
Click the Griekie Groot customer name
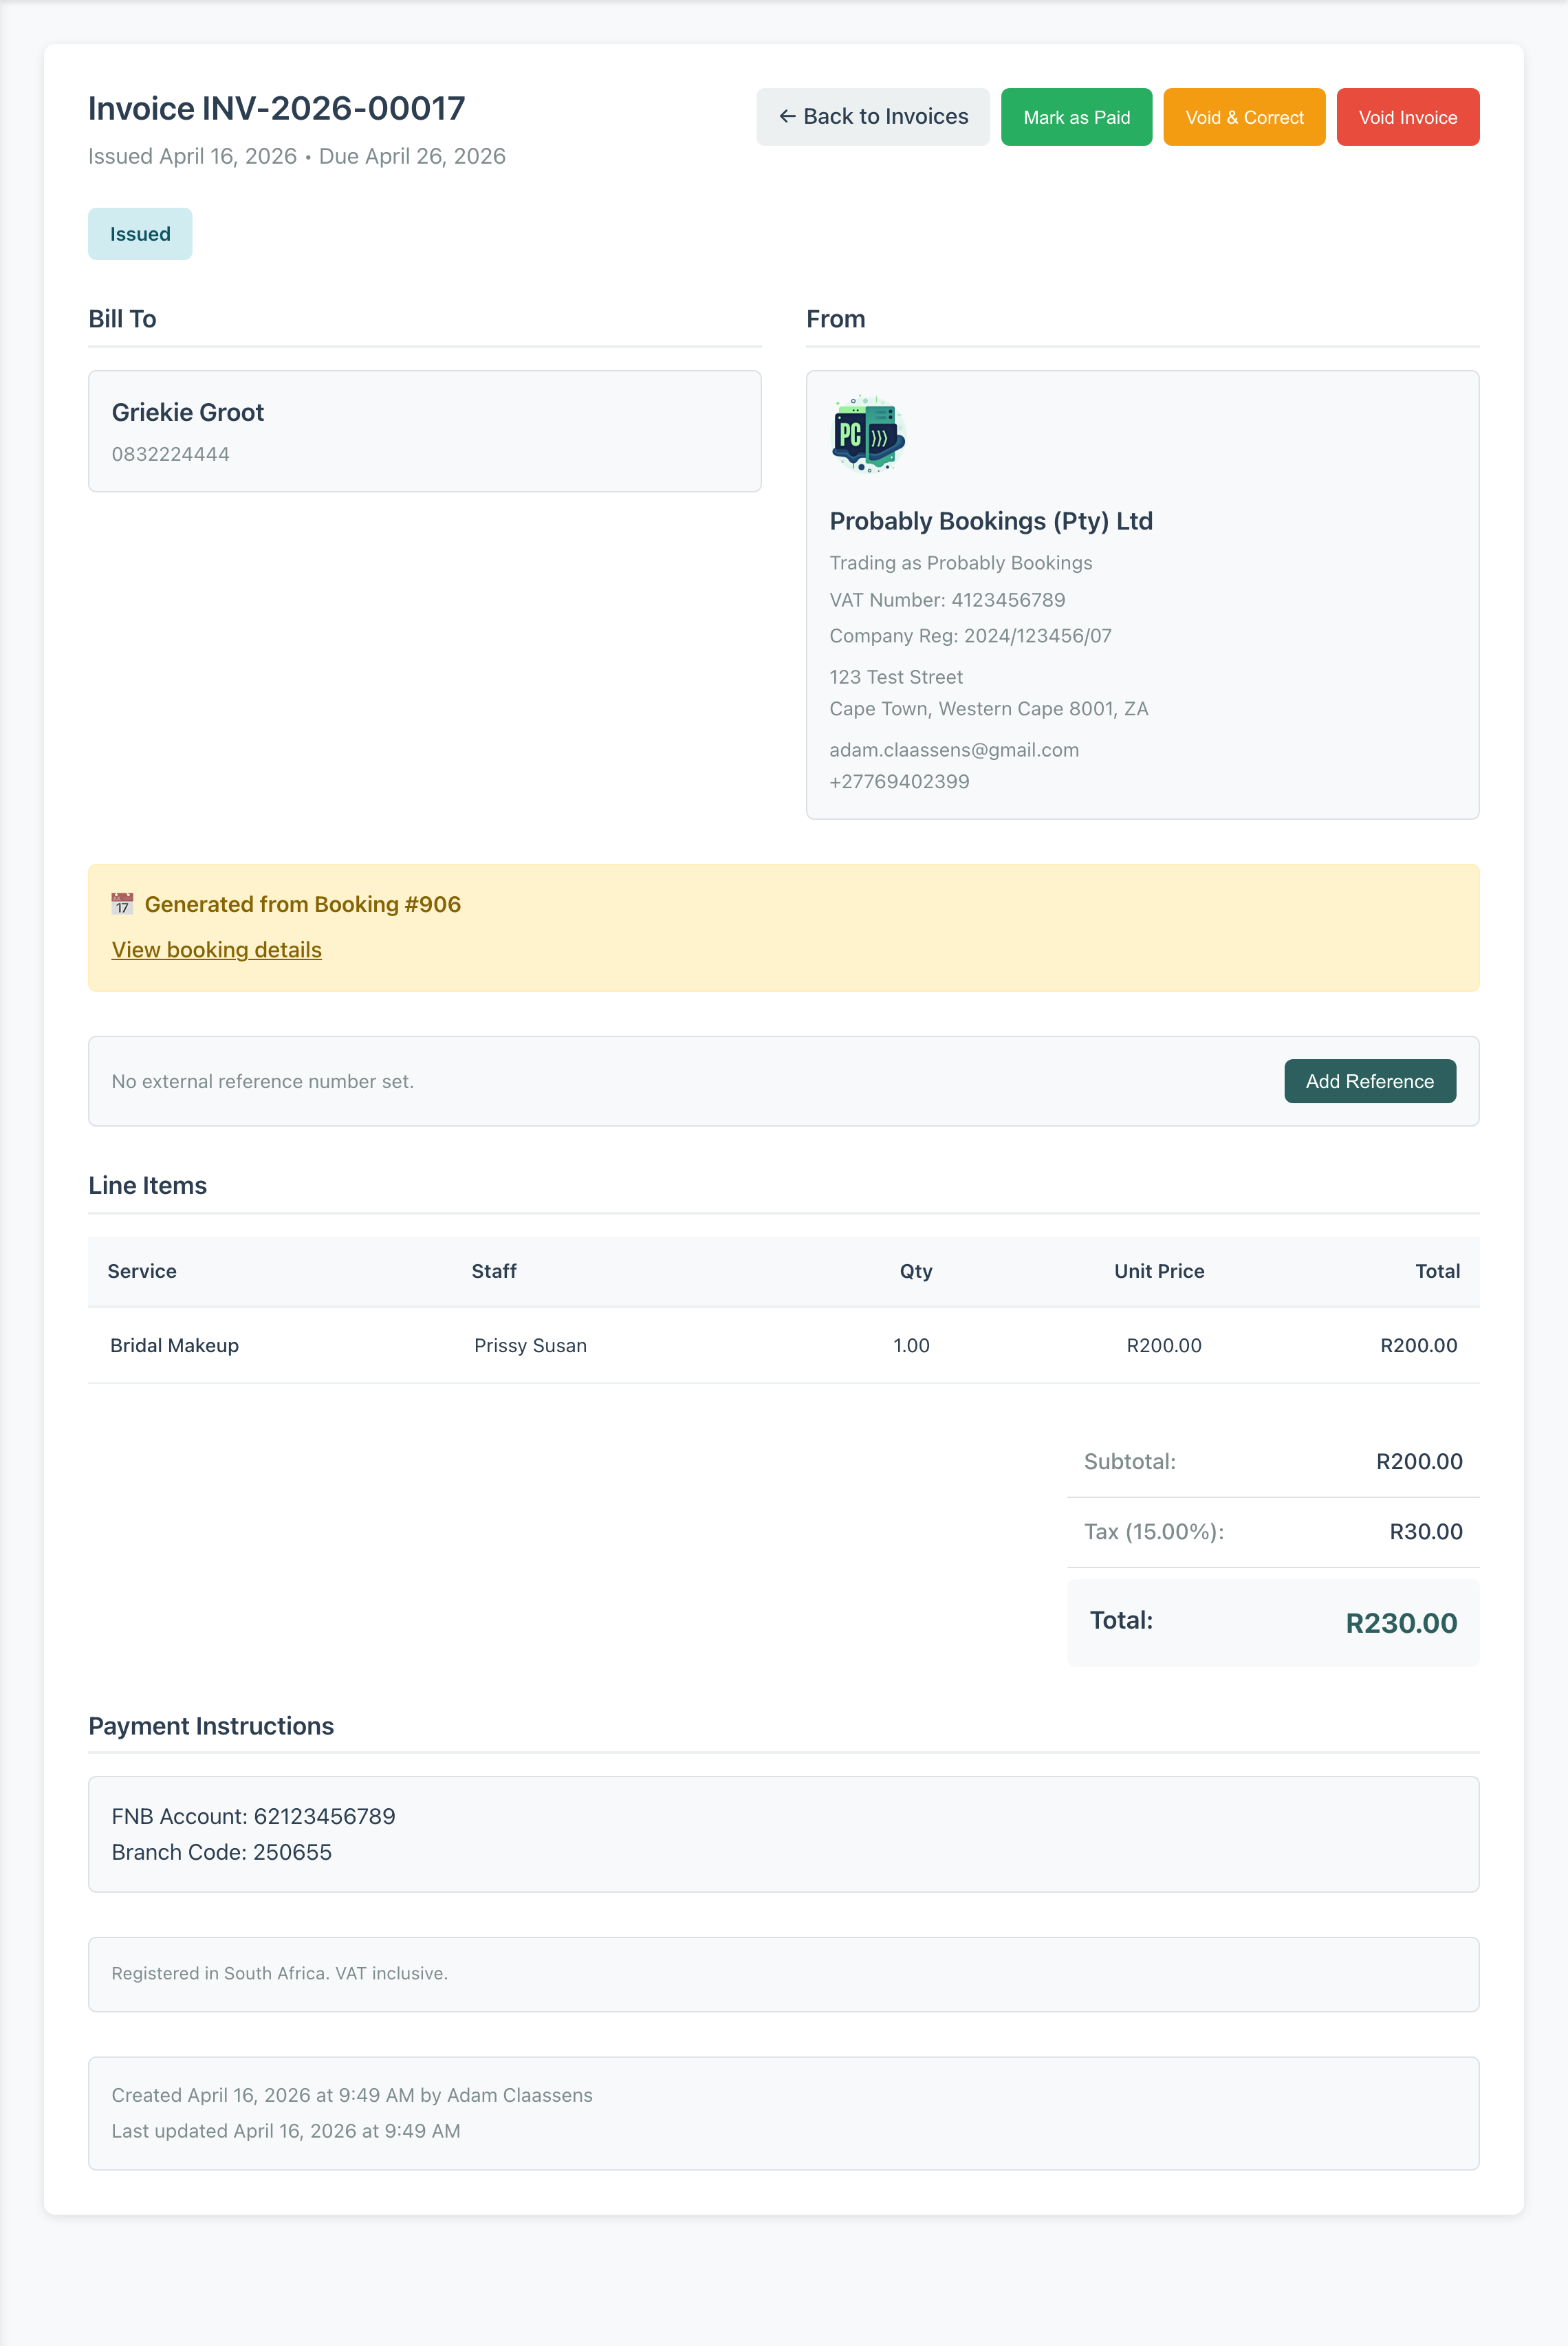tap(188, 412)
